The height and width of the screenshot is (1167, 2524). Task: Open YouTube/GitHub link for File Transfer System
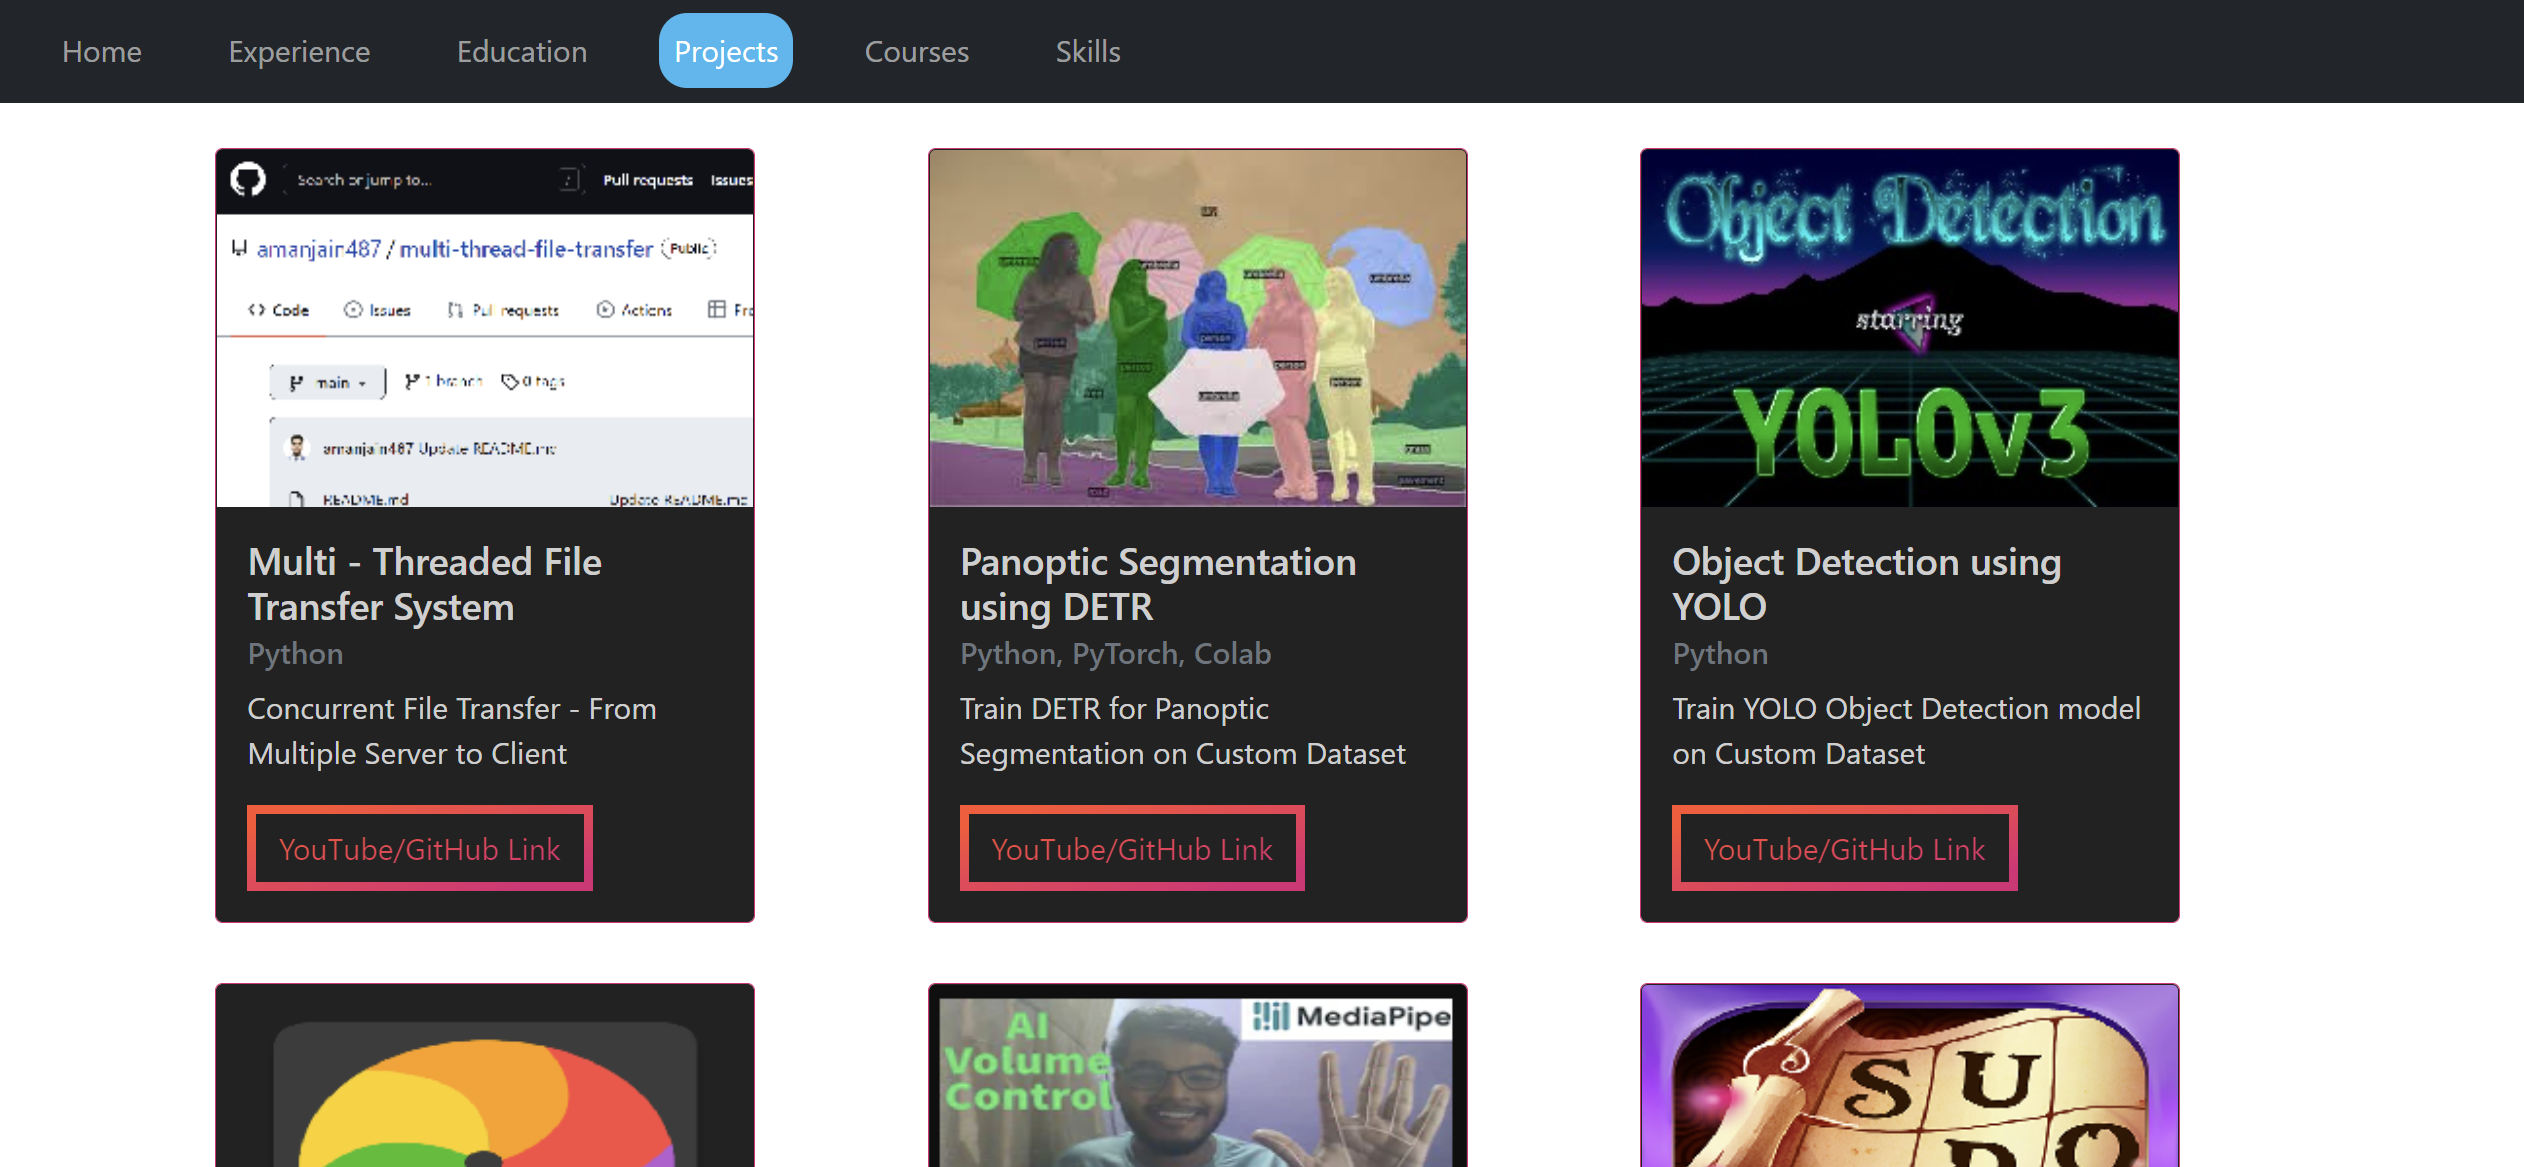419,848
